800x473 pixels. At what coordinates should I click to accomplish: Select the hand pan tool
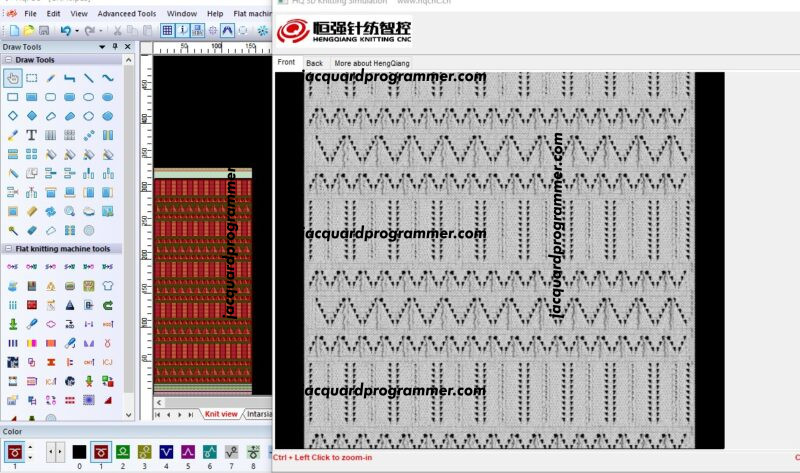point(13,78)
